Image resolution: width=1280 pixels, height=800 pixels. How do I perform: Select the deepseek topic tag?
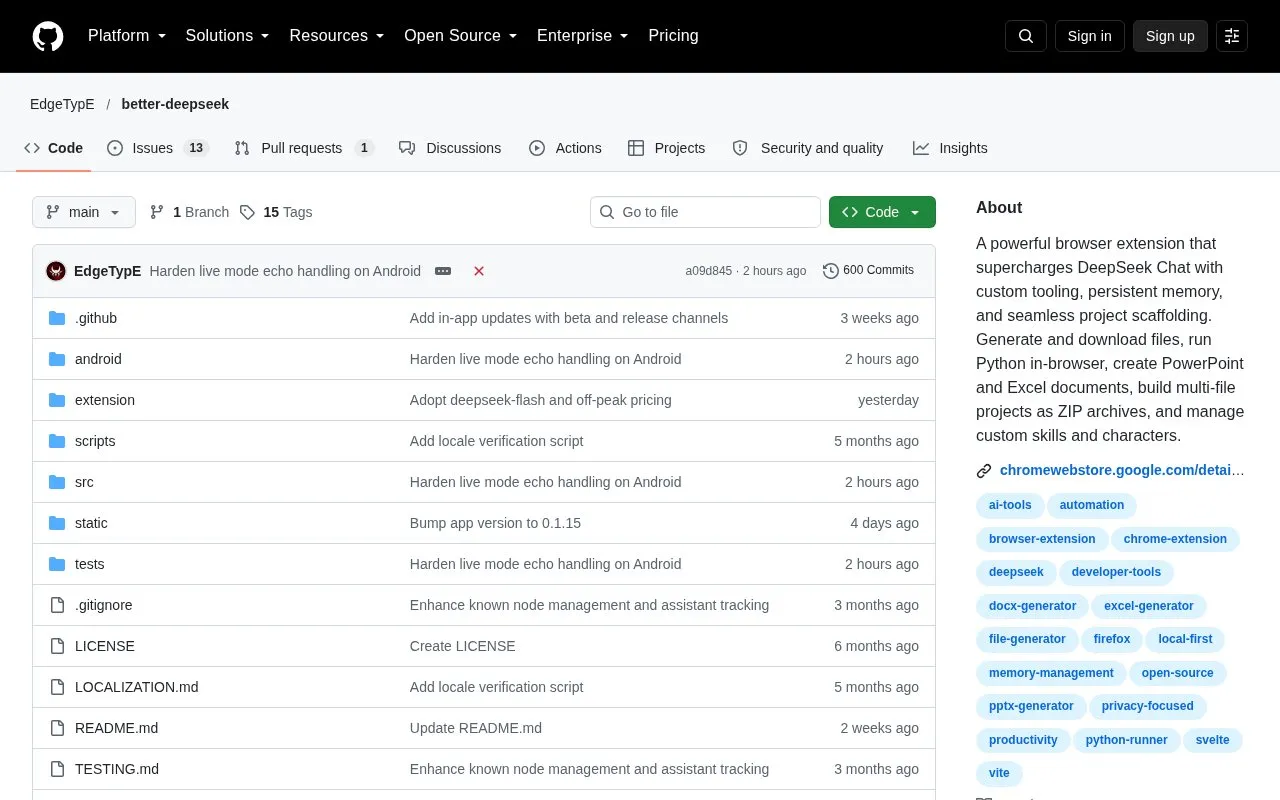1016,572
